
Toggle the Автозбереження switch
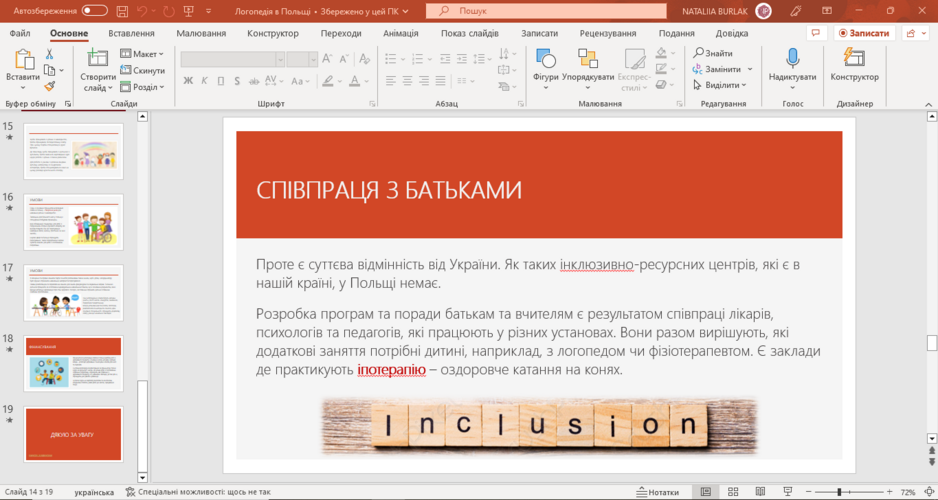95,11
